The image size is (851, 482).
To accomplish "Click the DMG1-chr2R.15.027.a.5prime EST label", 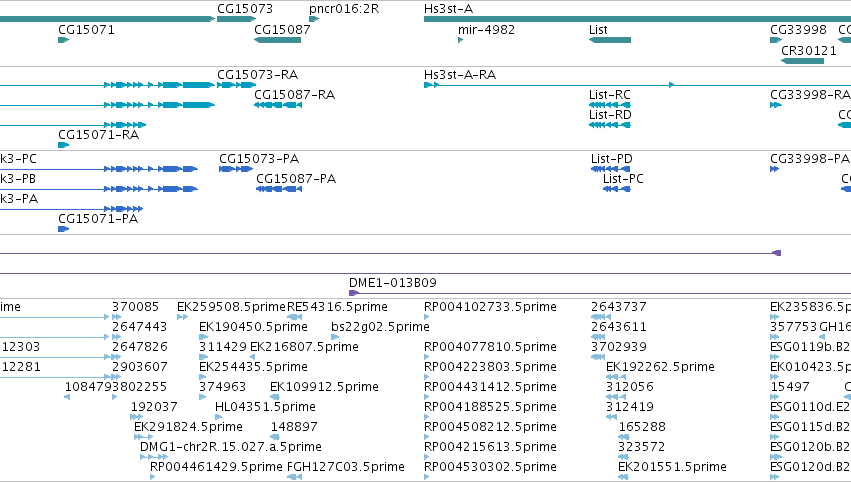I will [231, 447].
